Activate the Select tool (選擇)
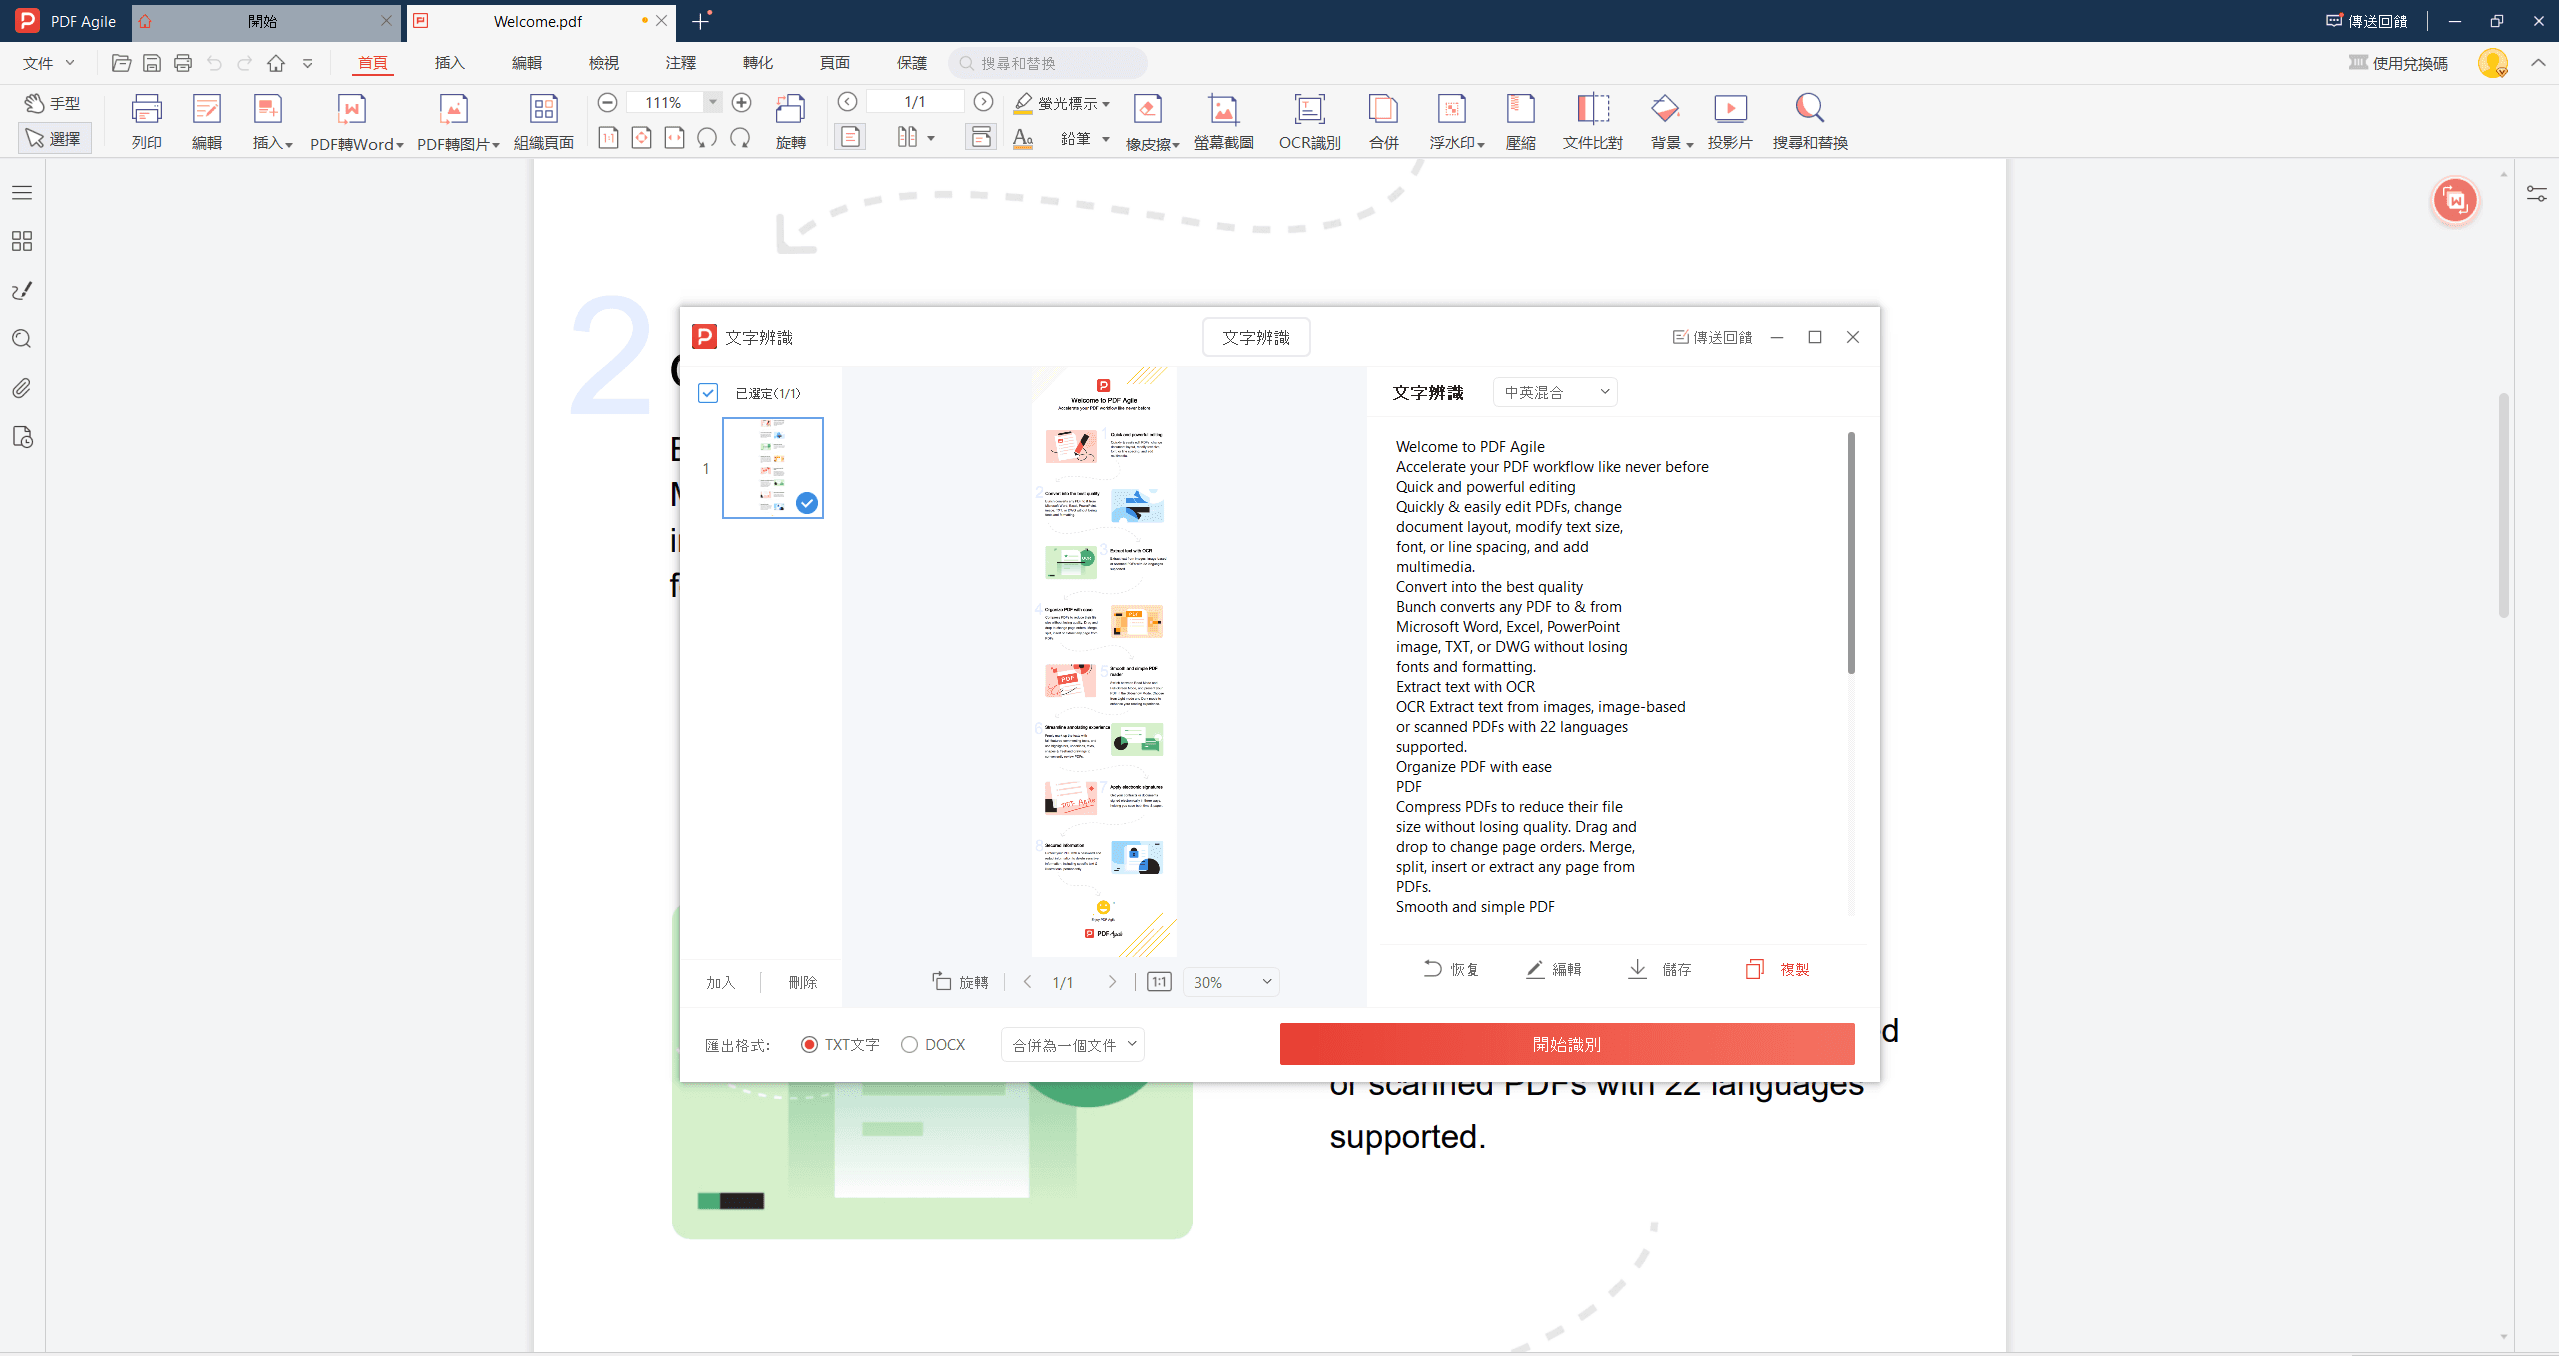 pos(54,138)
